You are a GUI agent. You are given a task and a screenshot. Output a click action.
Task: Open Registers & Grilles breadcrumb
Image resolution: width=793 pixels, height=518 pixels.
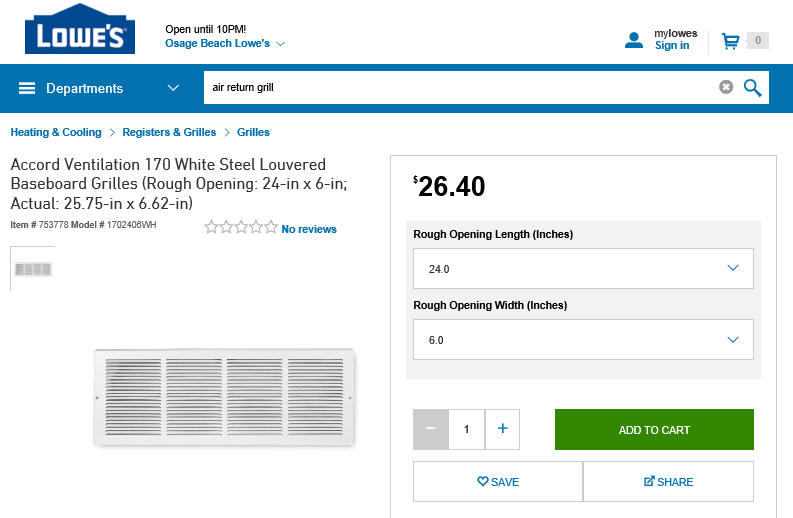coord(169,132)
